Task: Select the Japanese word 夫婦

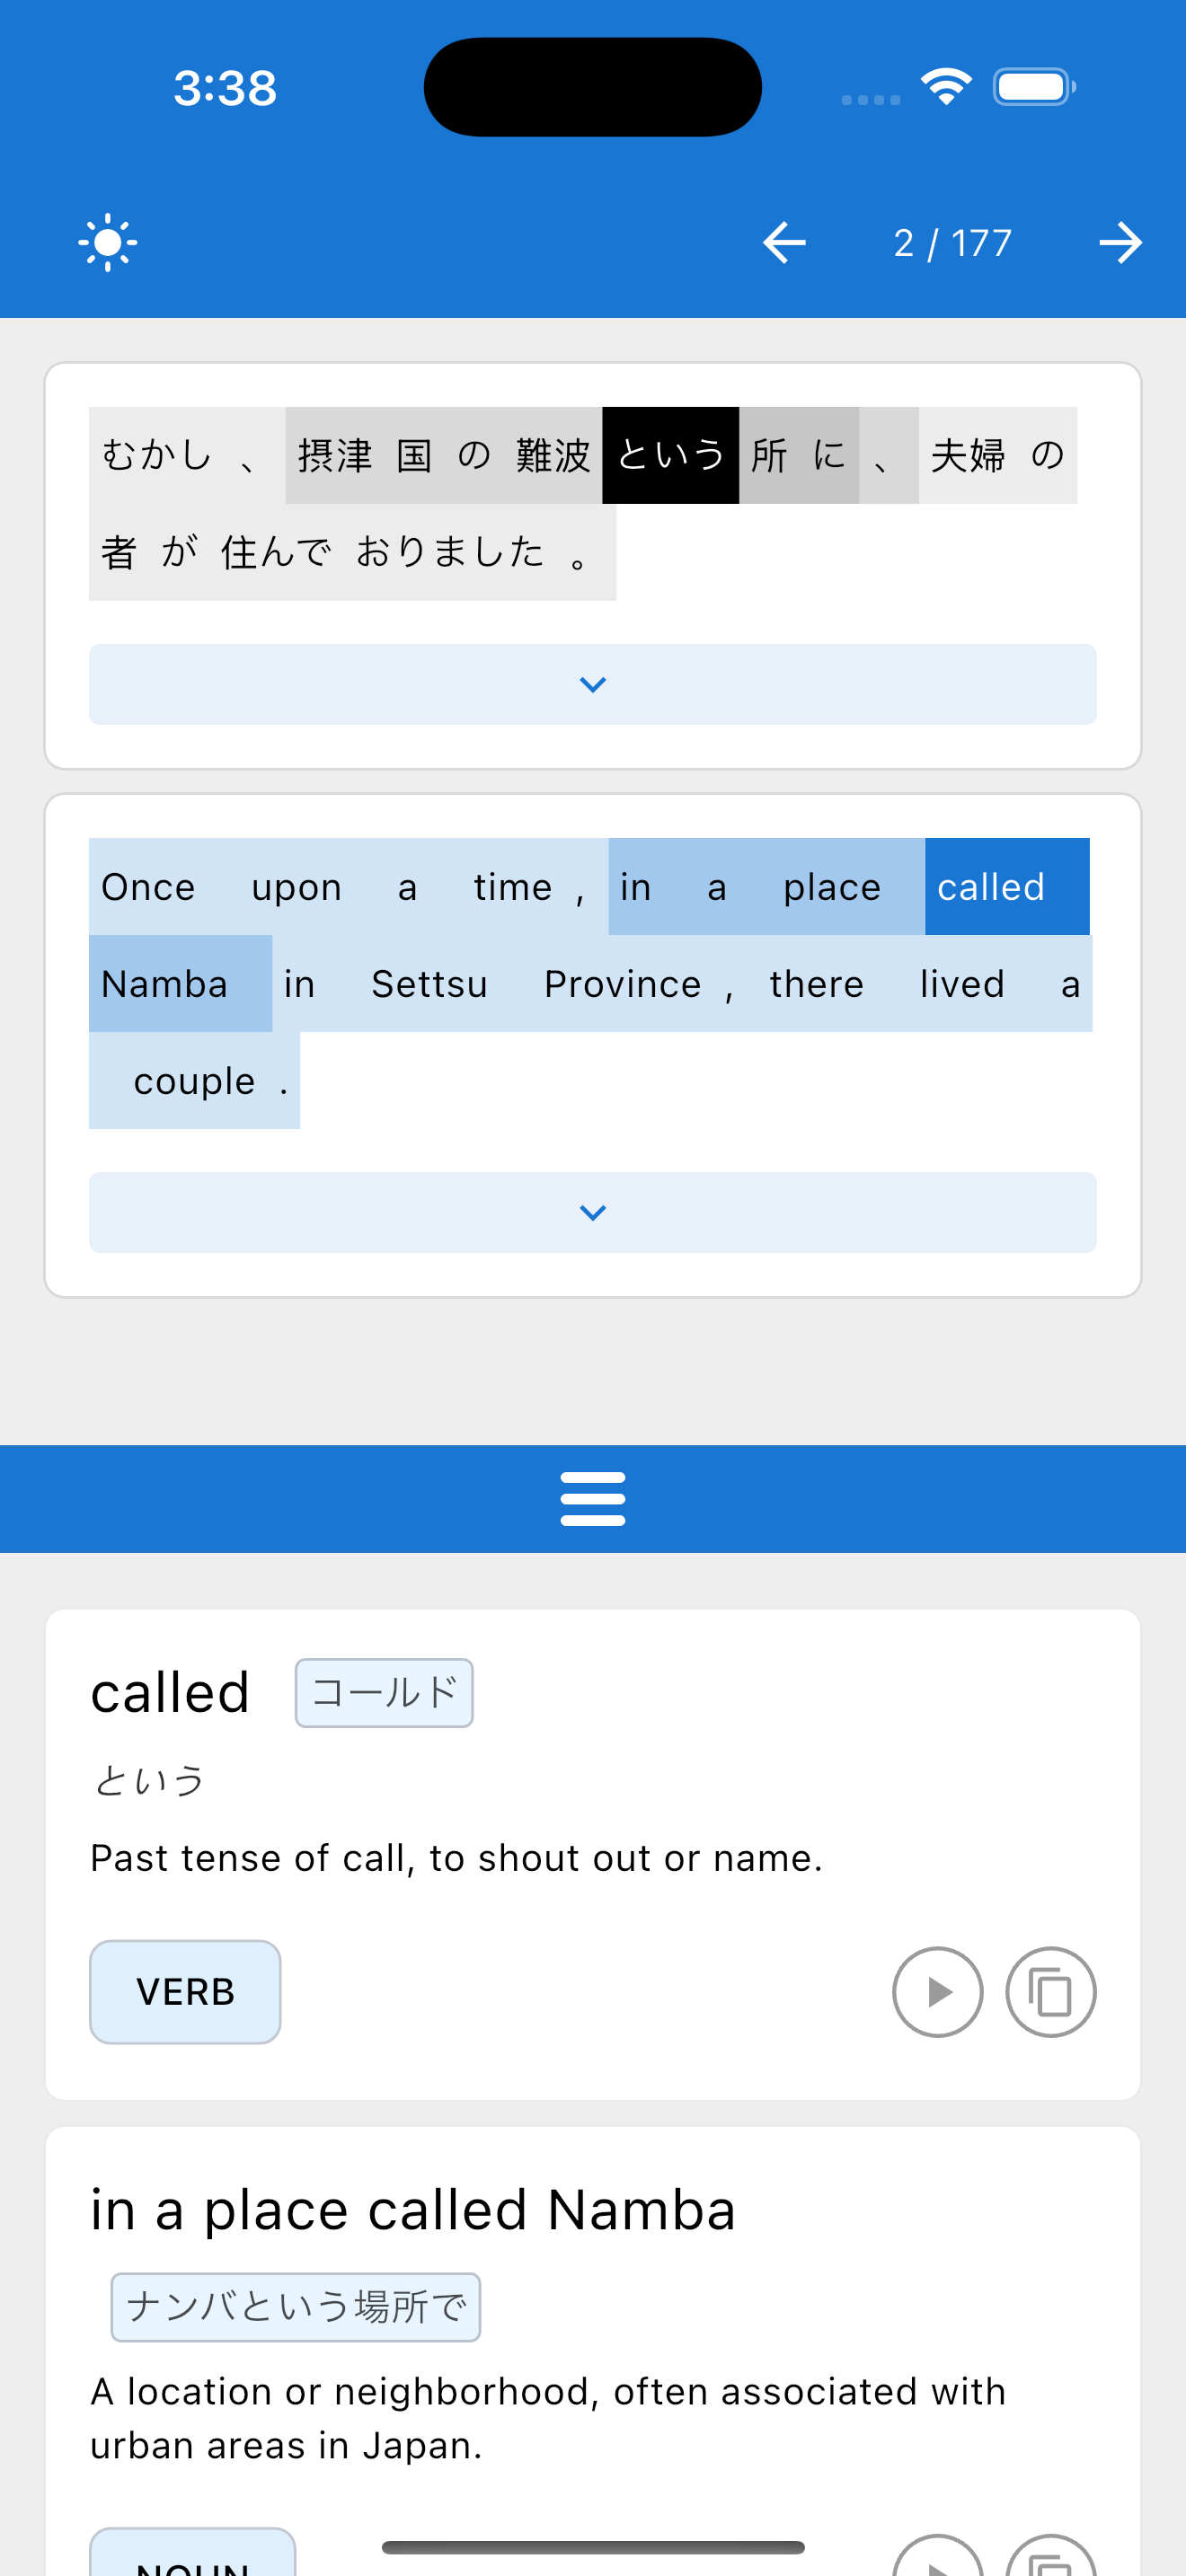Action: [x=967, y=455]
